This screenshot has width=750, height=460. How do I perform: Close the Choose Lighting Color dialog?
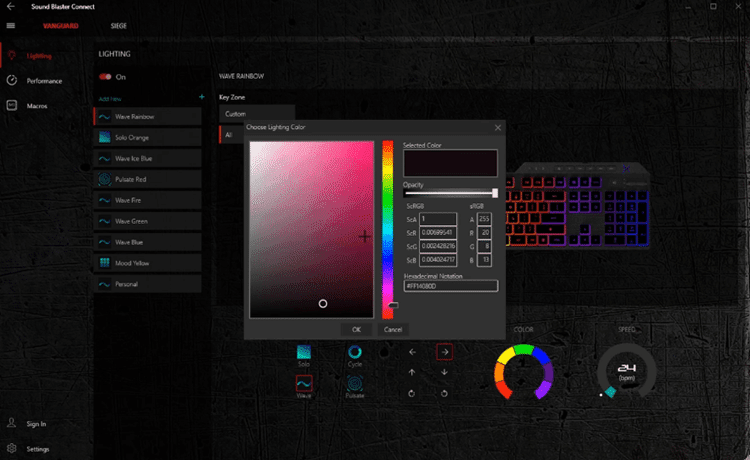tap(498, 128)
